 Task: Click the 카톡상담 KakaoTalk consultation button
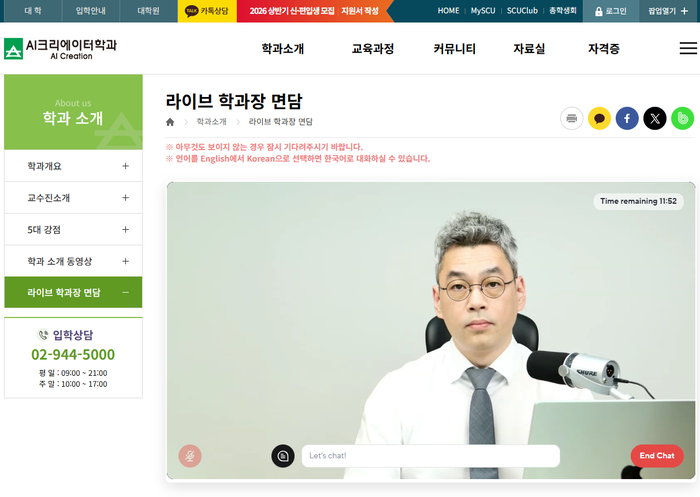[206, 11]
